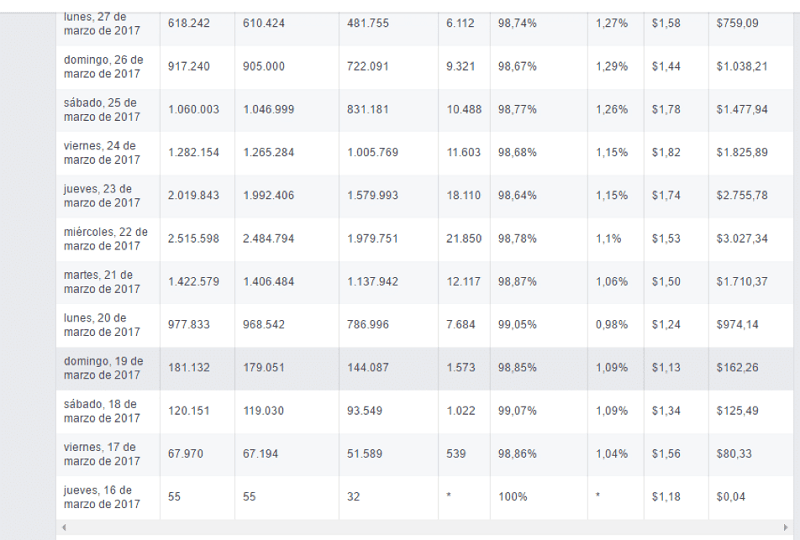Select the domingo, 26 de marzo date cell
The width and height of the screenshot is (800, 540).
(102, 66)
